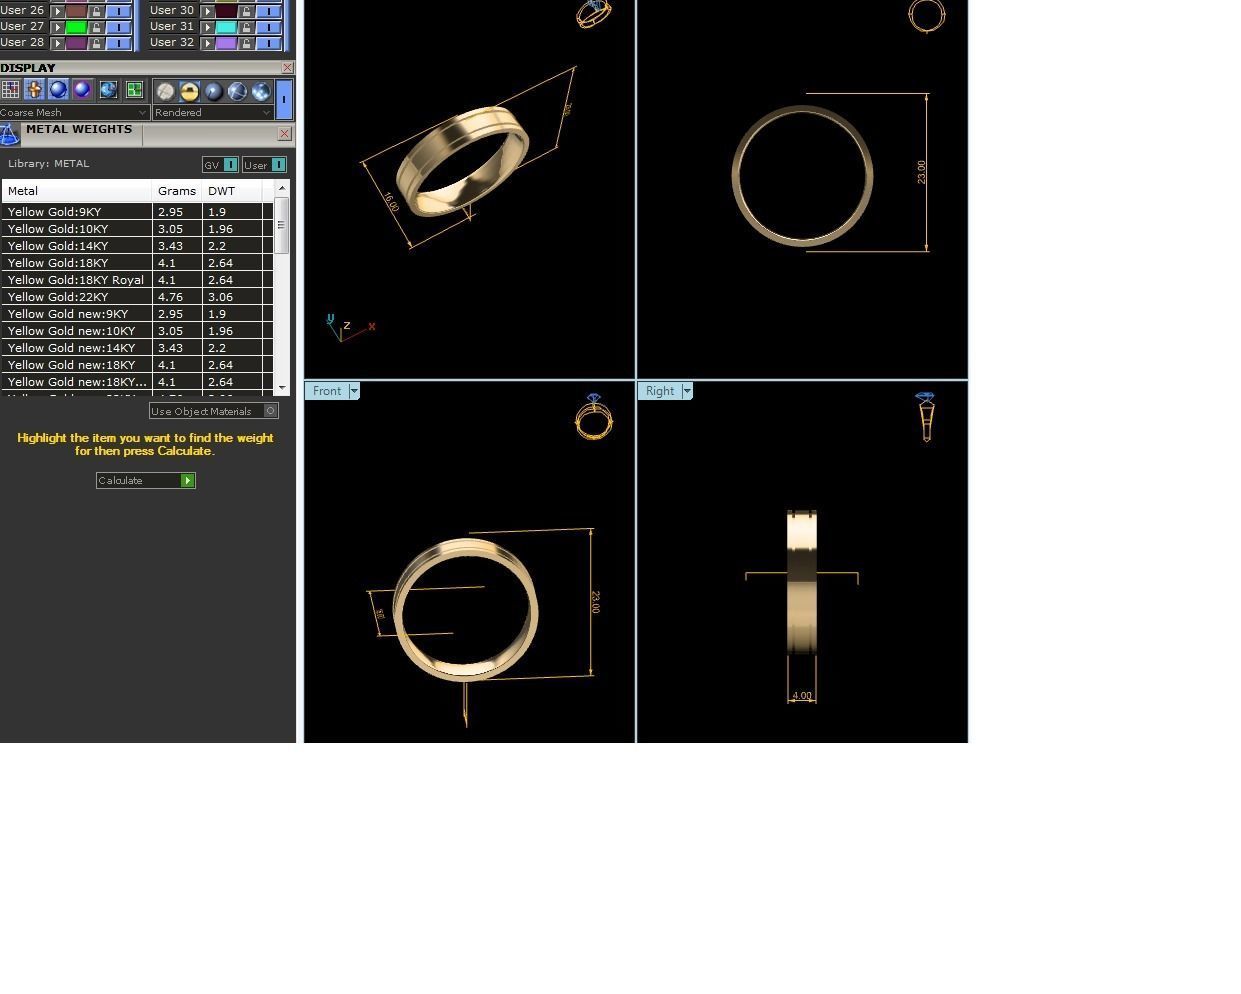
Task: Enable the Use Object Materials option
Action: click(x=270, y=411)
